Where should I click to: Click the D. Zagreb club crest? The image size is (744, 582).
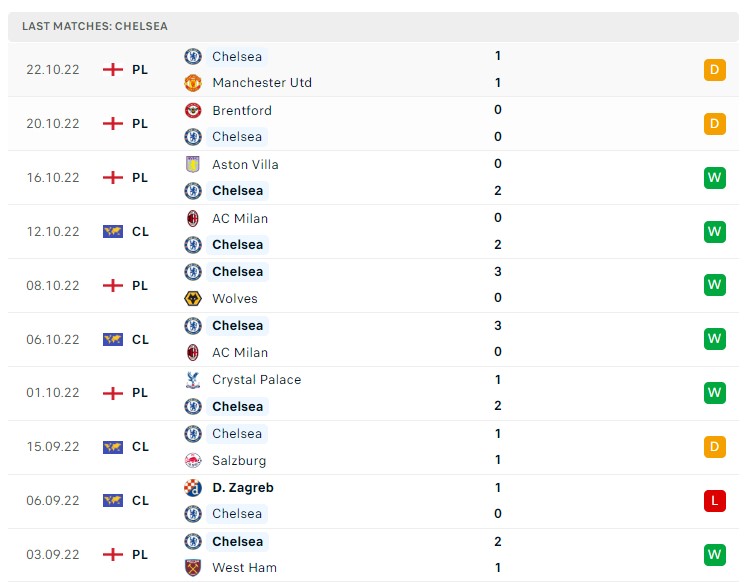(x=193, y=488)
